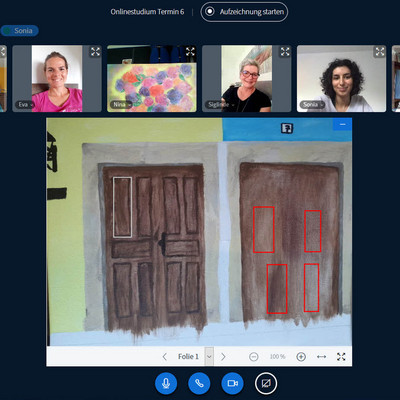Select Nina's flower painting video thumbnail
The width and height of the screenshot is (400, 400).
[152, 79]
